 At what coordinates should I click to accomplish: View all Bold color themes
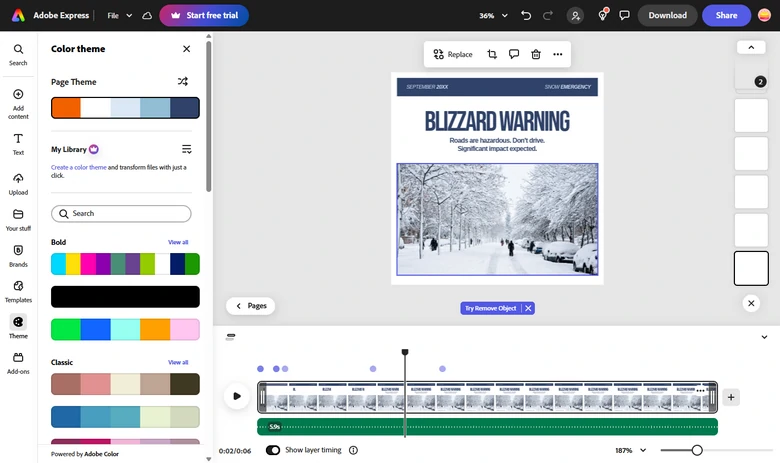click(178, 242)
